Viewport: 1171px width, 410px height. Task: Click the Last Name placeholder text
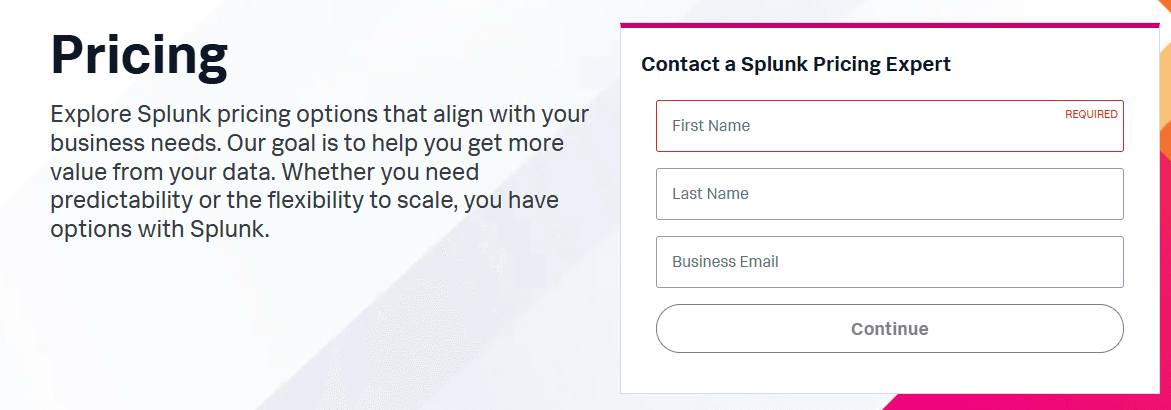click(710, 194)
